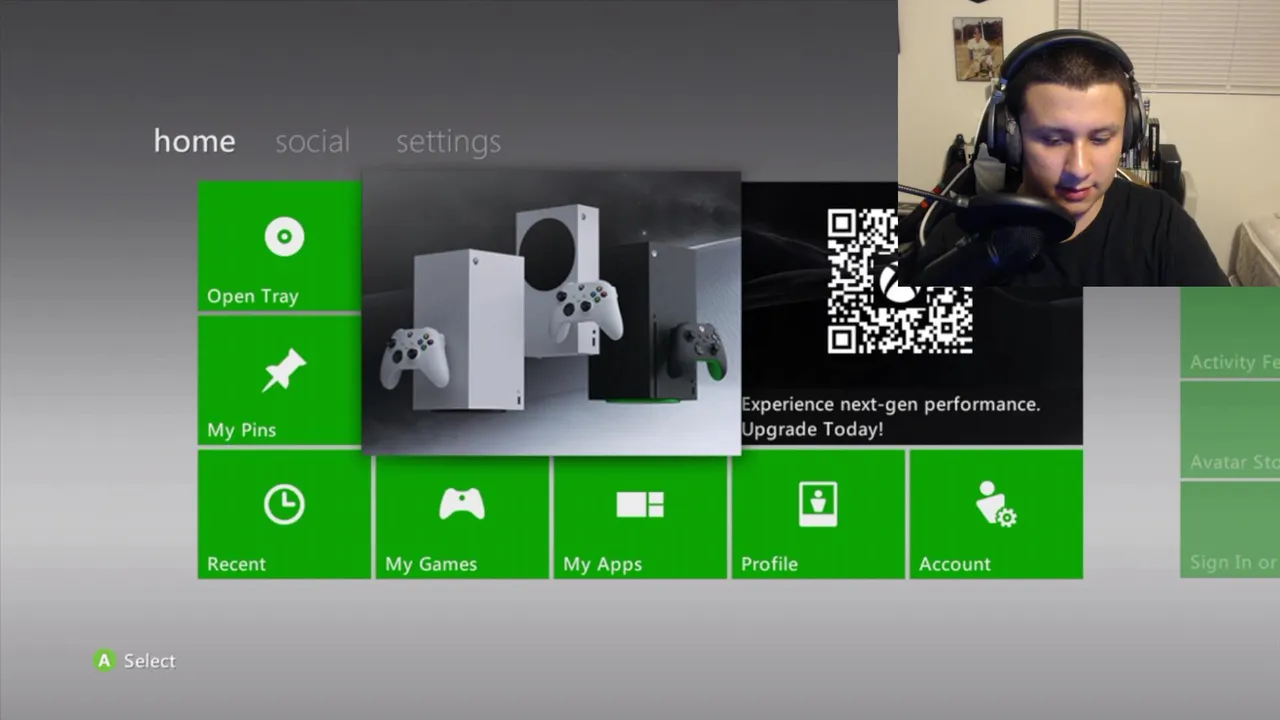Click the green A button icon
This screenshot has height=720, width=1280.
[104, 660]
